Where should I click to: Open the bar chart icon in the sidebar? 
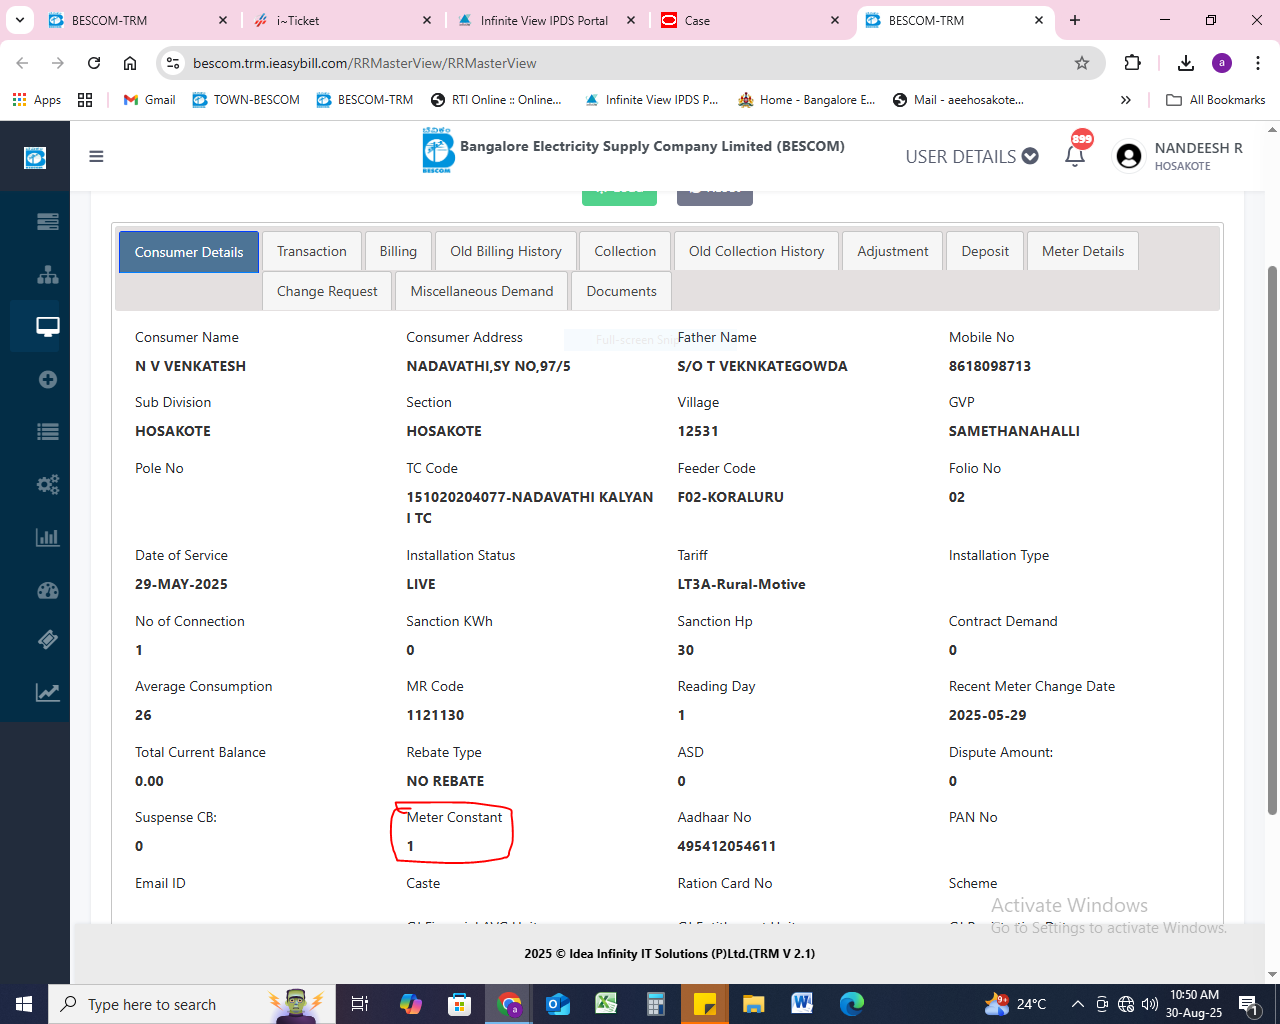[x=47, y=537]
